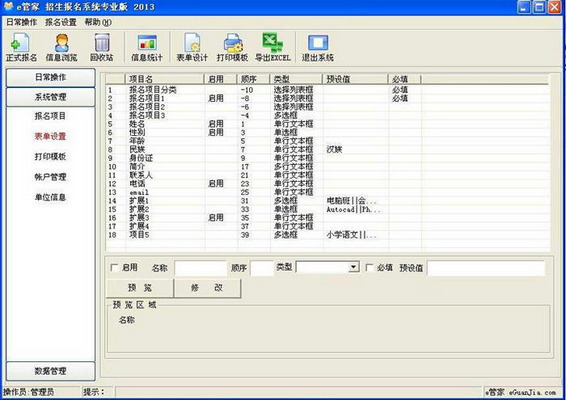The height and width of the screenshot is (402, 567).
Task: Open the 回收站 recycle bin icon
Action: (x=102, y=43)
